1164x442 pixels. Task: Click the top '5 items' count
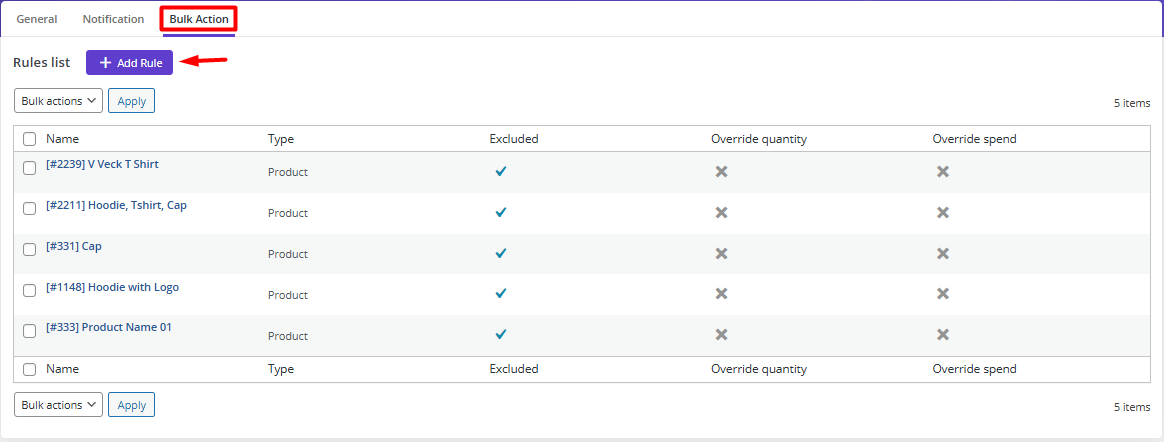coord(1132,103)
